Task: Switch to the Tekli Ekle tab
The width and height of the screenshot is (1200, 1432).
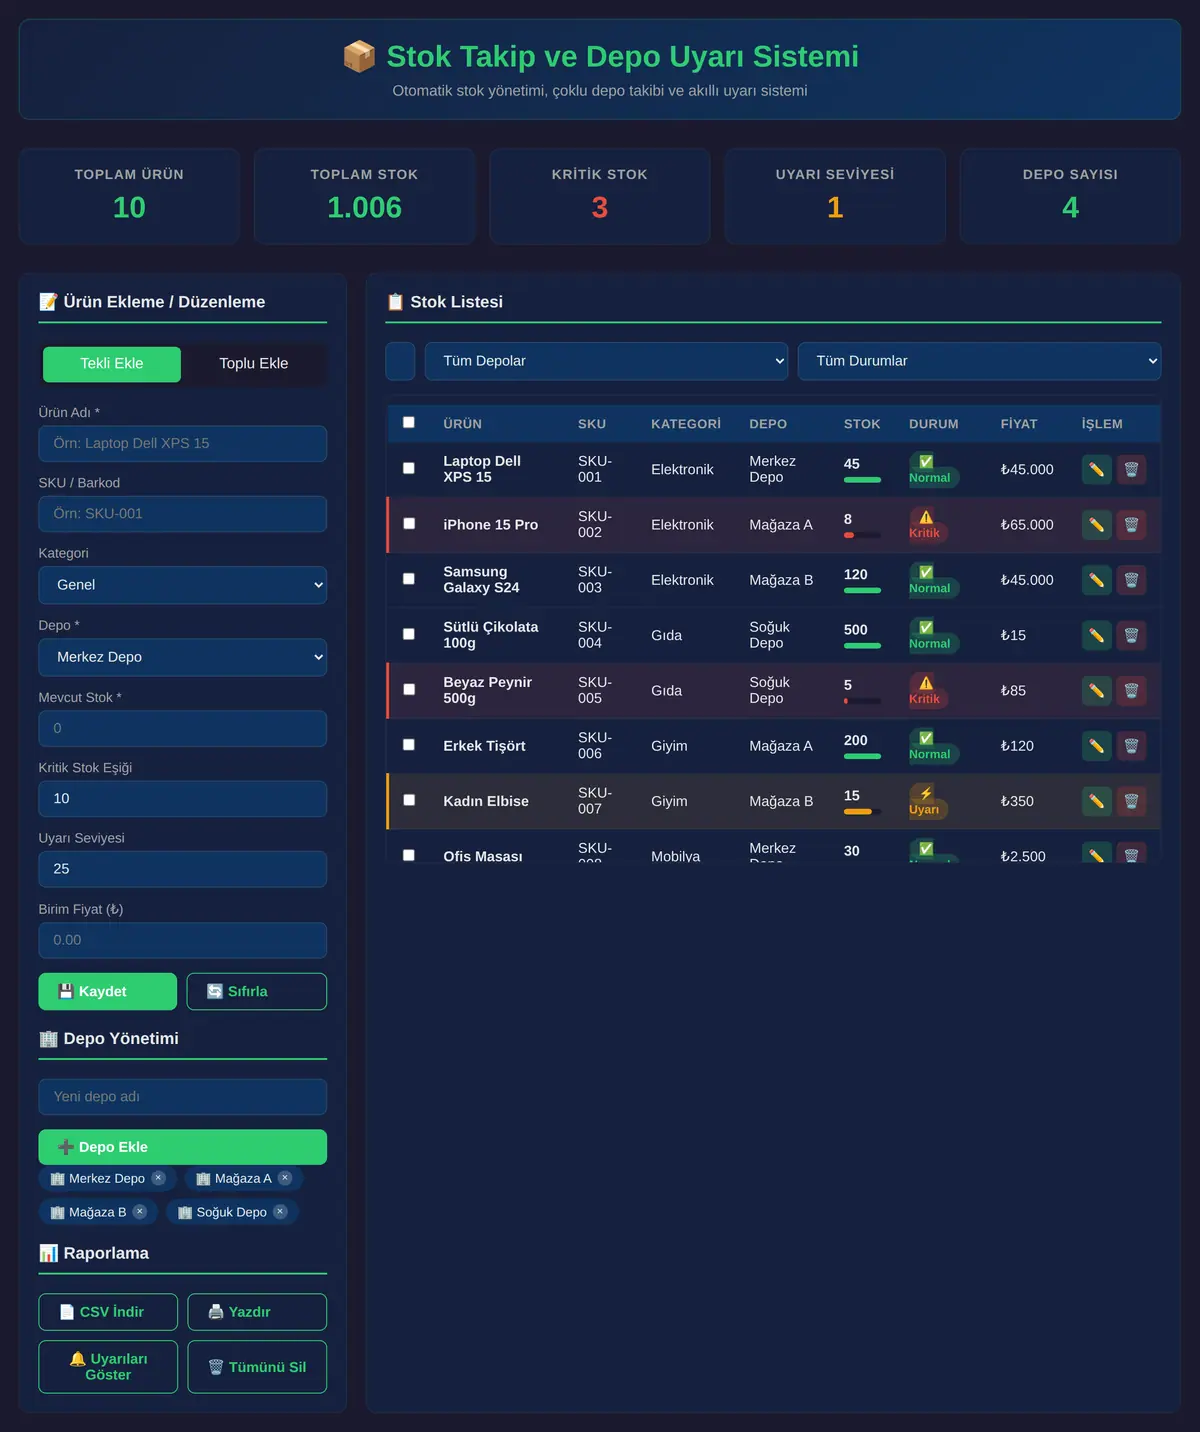Action: tap(112, 364)
